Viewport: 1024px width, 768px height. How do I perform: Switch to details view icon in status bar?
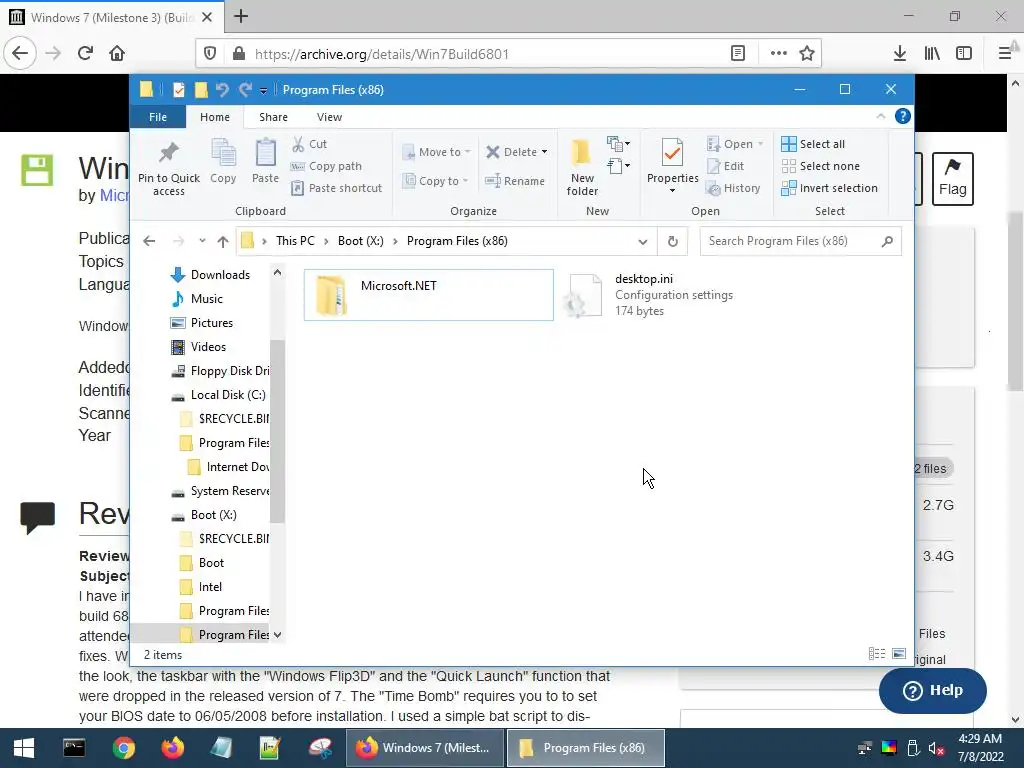click(x=877, y=654)
